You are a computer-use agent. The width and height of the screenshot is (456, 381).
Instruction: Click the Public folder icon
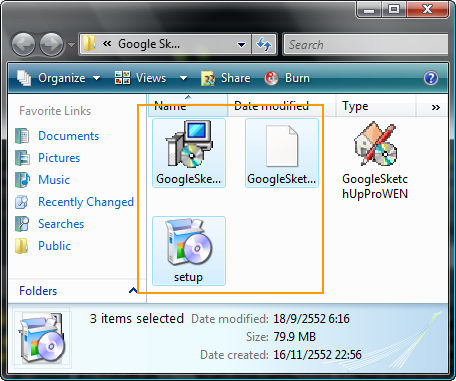pyautogui.click(x=22, y=246)
